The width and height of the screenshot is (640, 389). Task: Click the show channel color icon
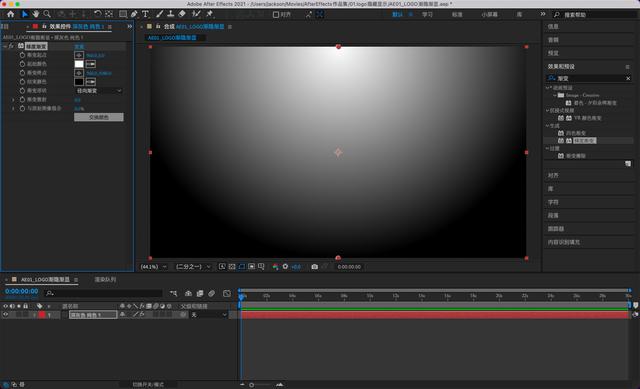[x=276, y=267]
